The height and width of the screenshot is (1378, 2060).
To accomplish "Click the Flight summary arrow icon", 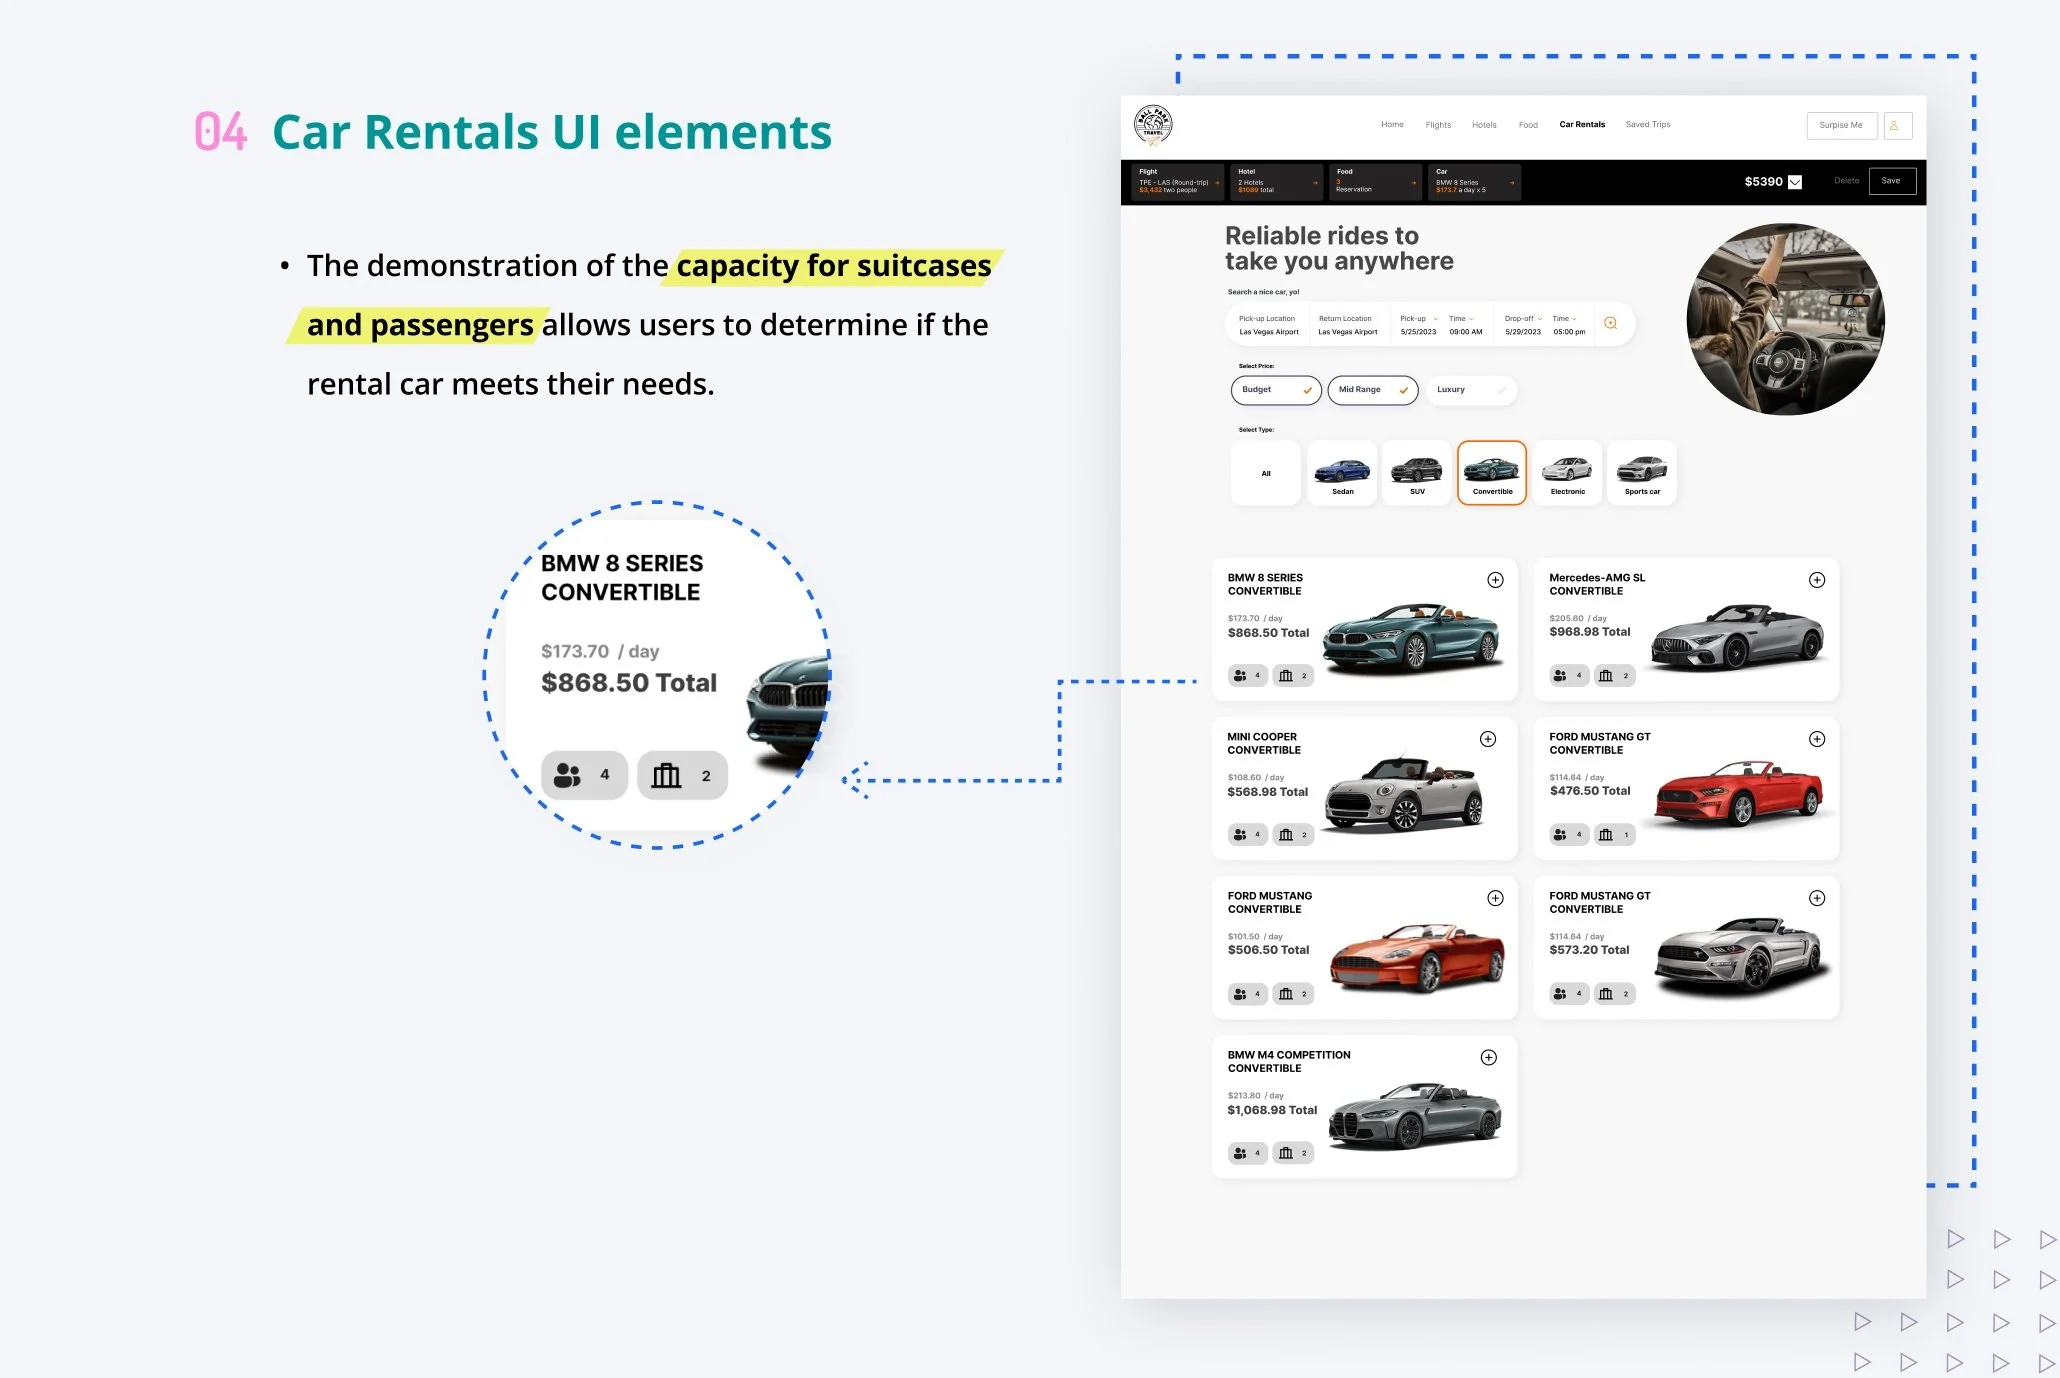I will click(1217, 183).
